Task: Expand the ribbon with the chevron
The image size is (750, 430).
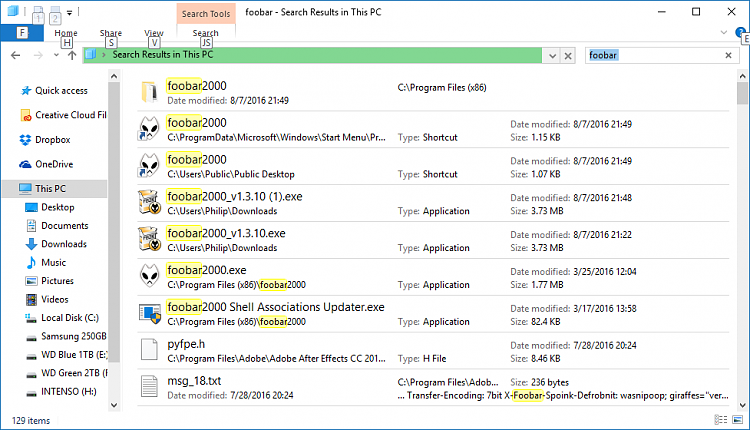Action: point(724,33)
